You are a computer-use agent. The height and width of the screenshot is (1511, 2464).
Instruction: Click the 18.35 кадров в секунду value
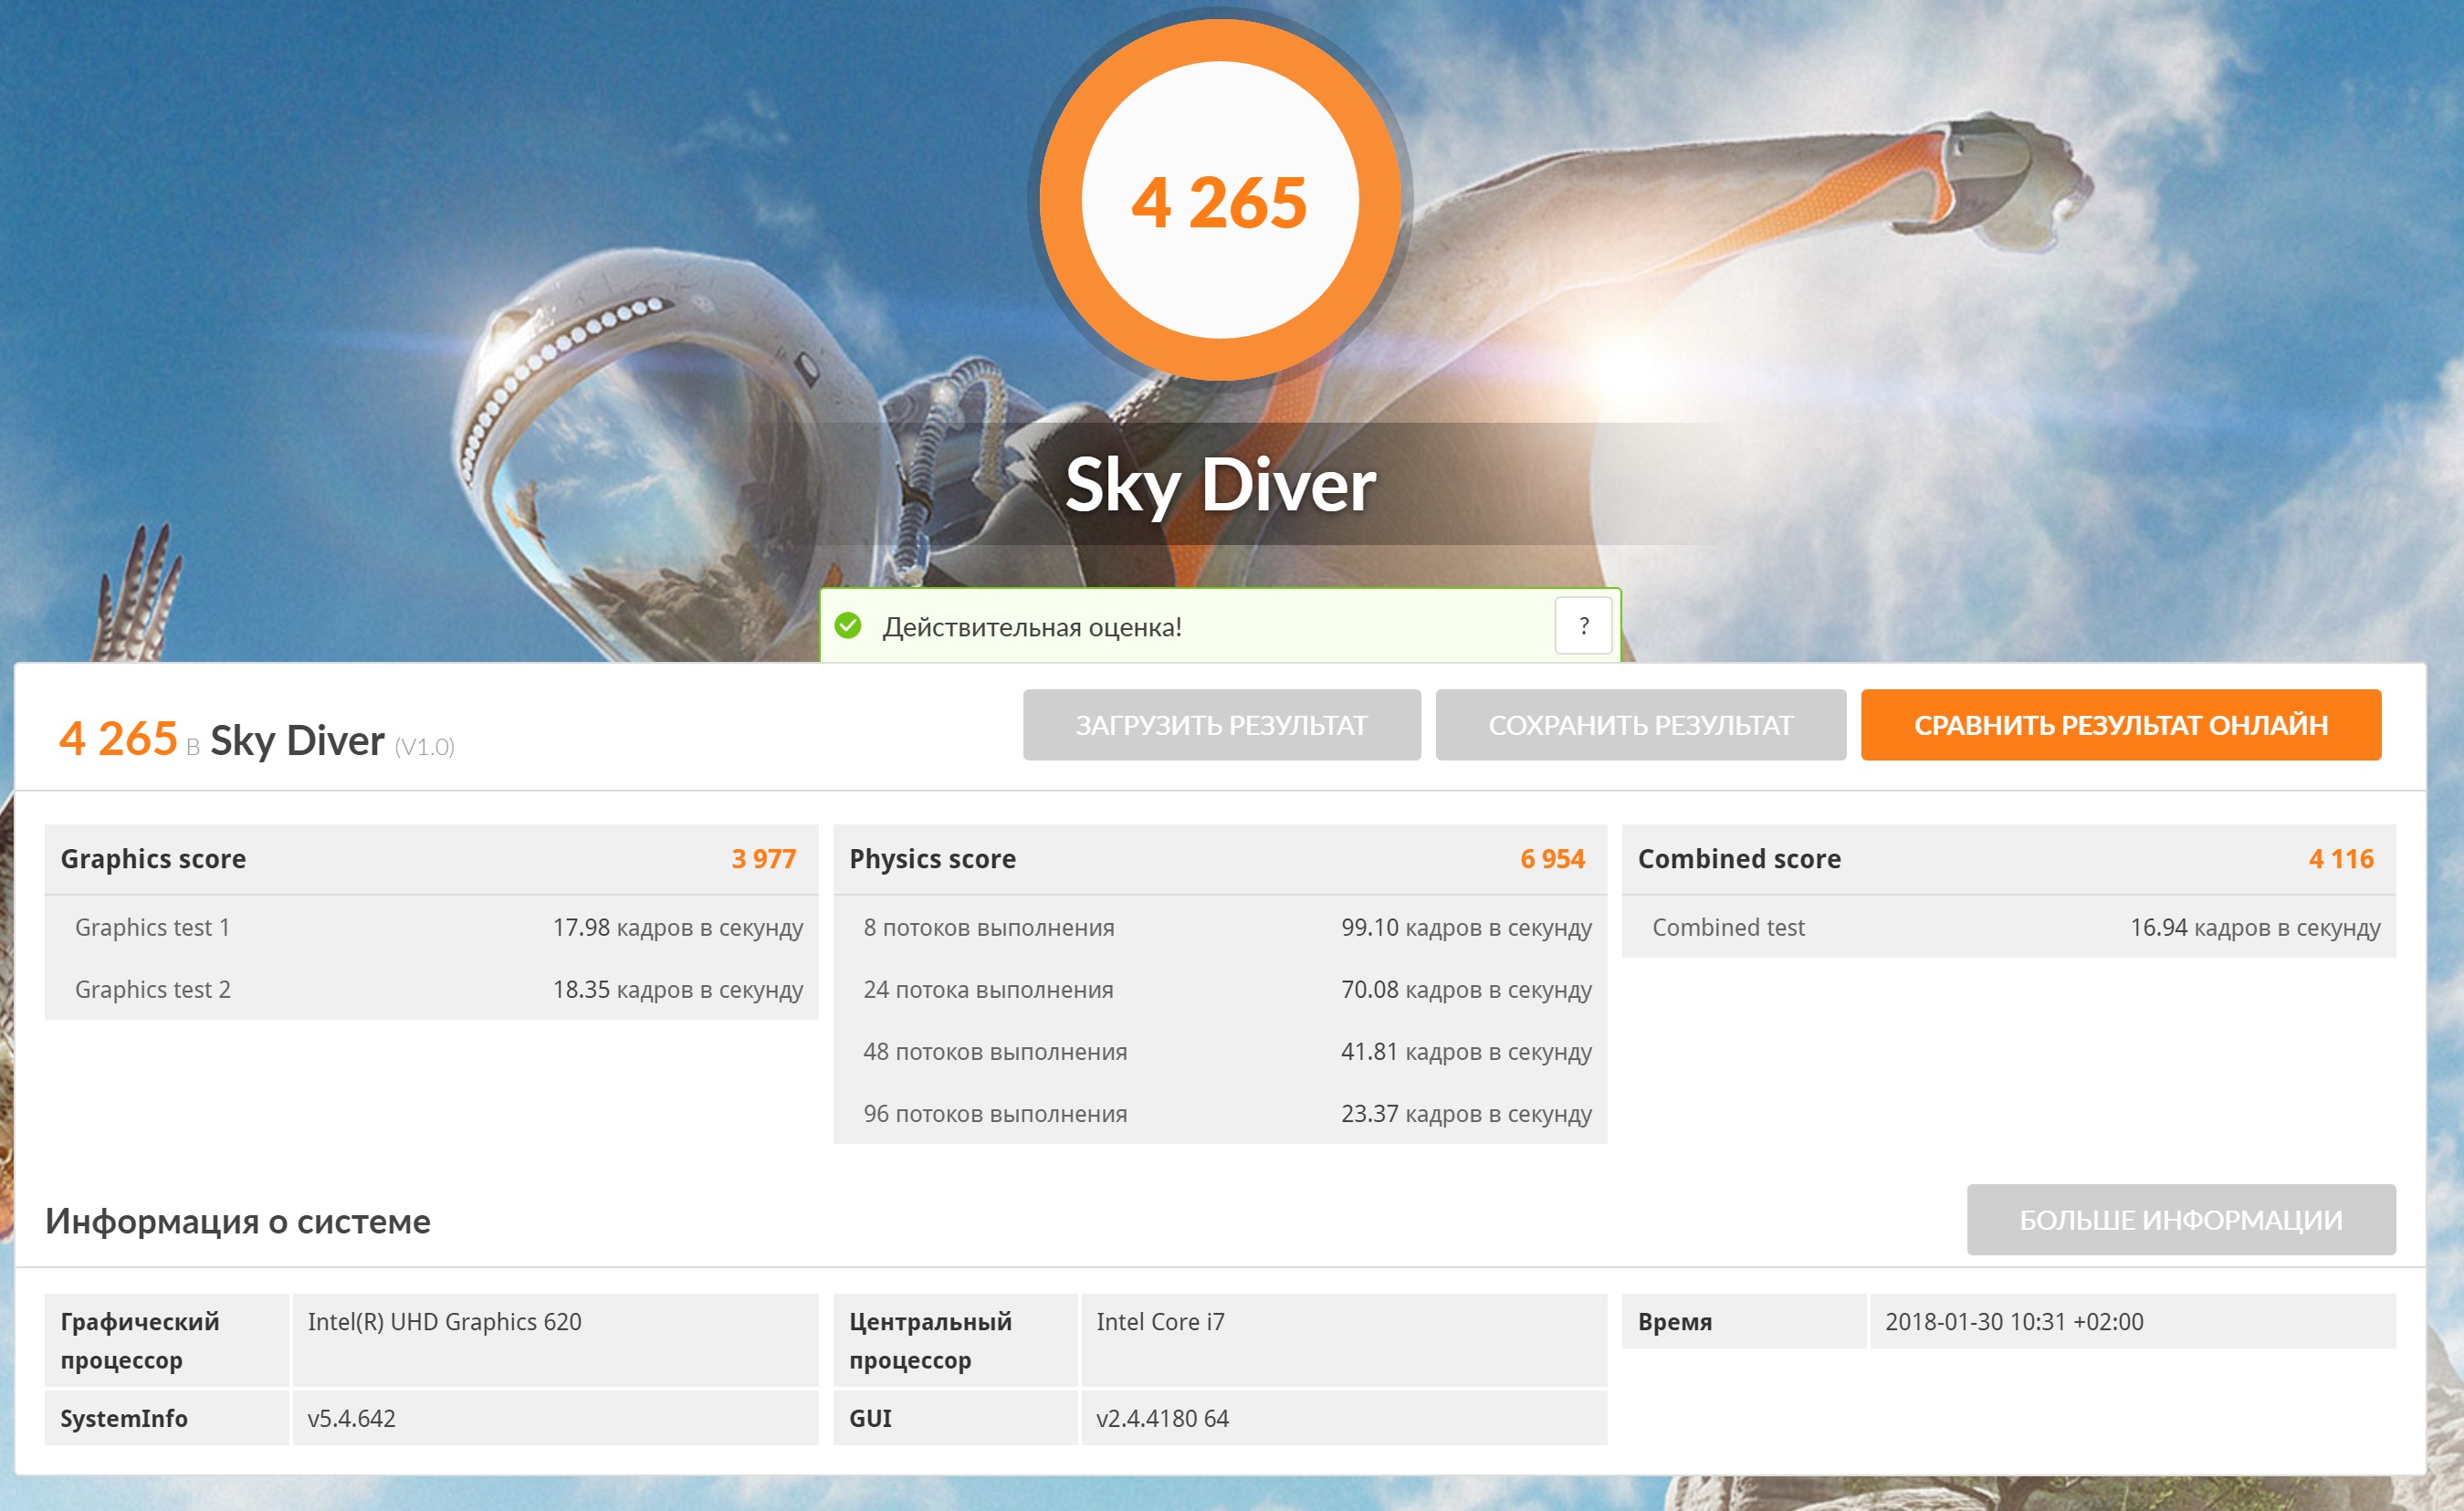678,990
